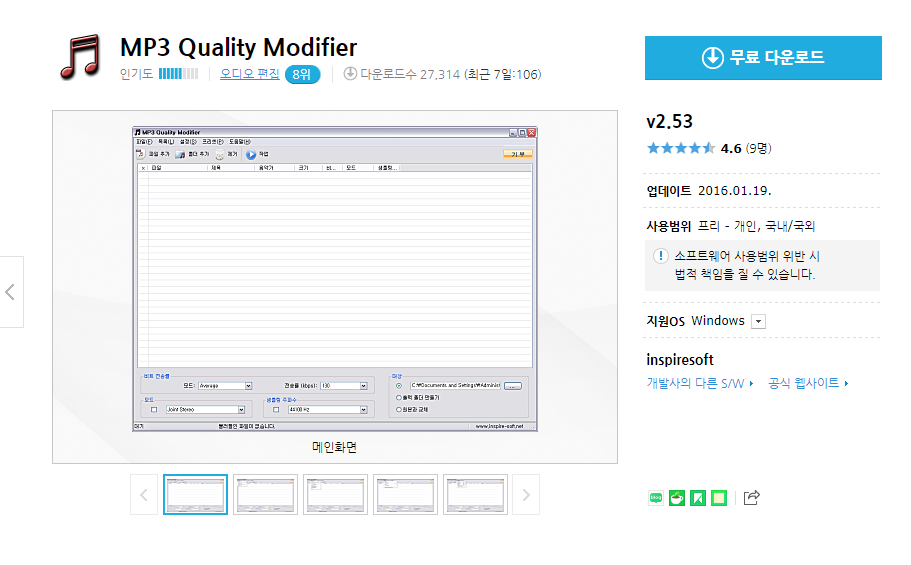The height and width of the screenshot is (565, 911).
Task: Click destination path field C:\Documents and Settings
Action: coord(455,385)
